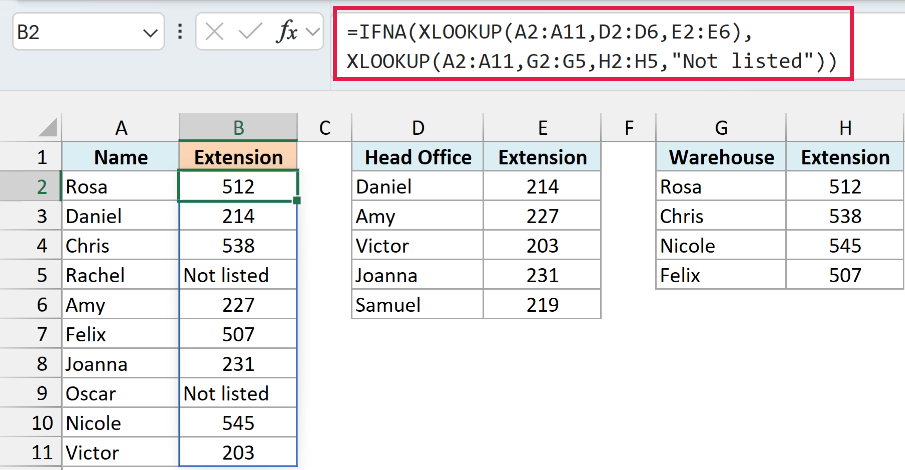The height and width of the screenshot is (470, 905).
Task: Click extension 219 next to Samuel
Action: coord(543,305)
